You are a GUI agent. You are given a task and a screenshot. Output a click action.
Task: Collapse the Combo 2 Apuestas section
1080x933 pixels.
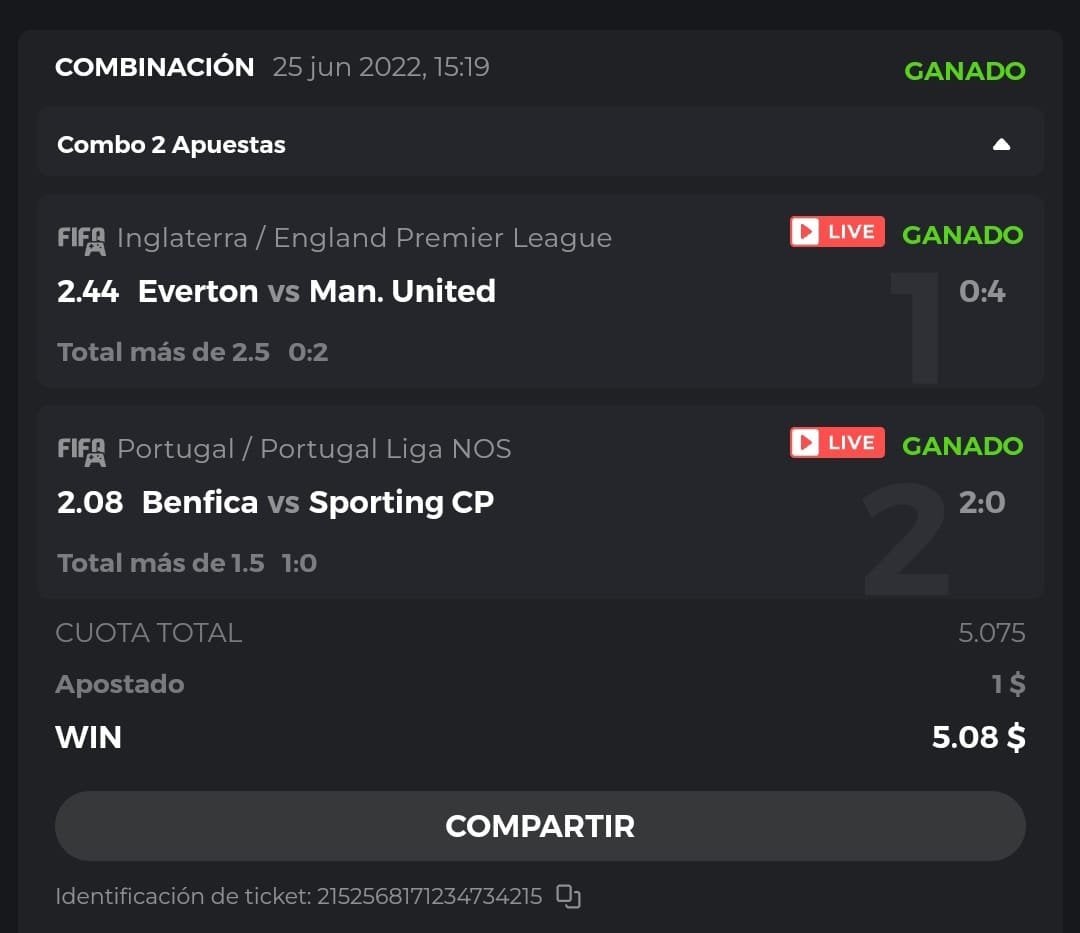[x=1001, y=145]
